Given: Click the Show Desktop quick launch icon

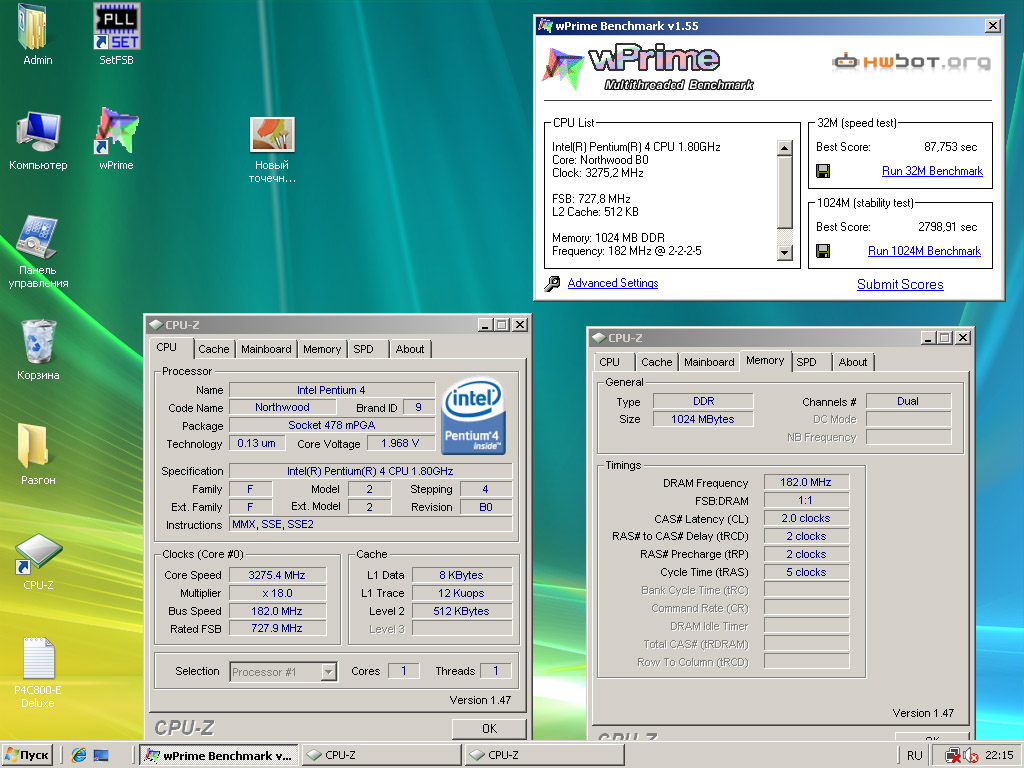Looking at the screenshot, I should click(x=101, y=755).
